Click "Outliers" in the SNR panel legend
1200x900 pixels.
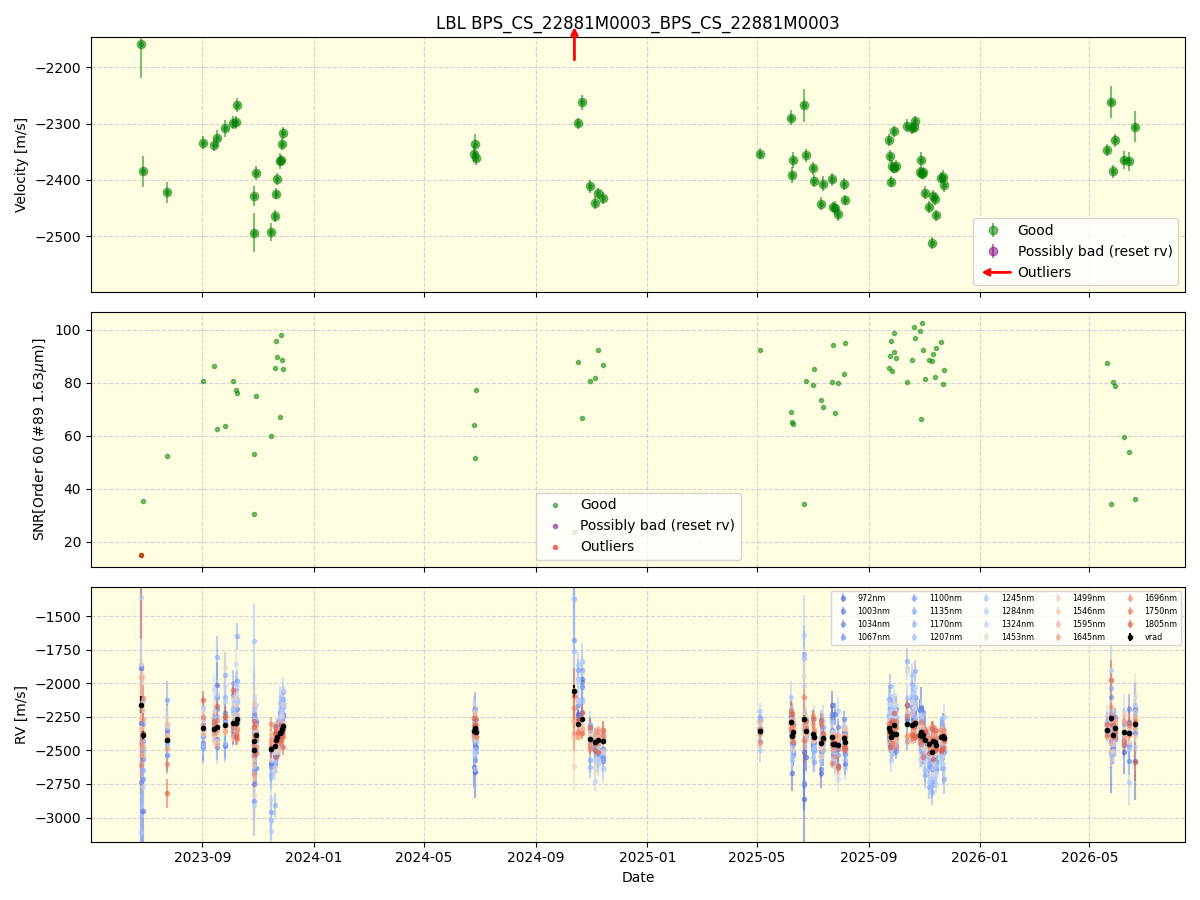[607, 546]
